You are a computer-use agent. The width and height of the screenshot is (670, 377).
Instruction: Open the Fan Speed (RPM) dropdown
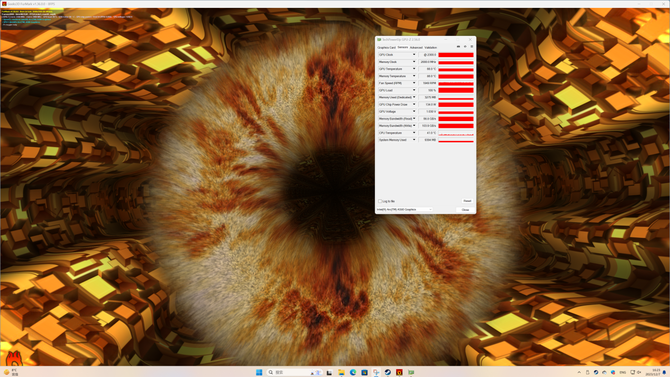coord(414,83)
